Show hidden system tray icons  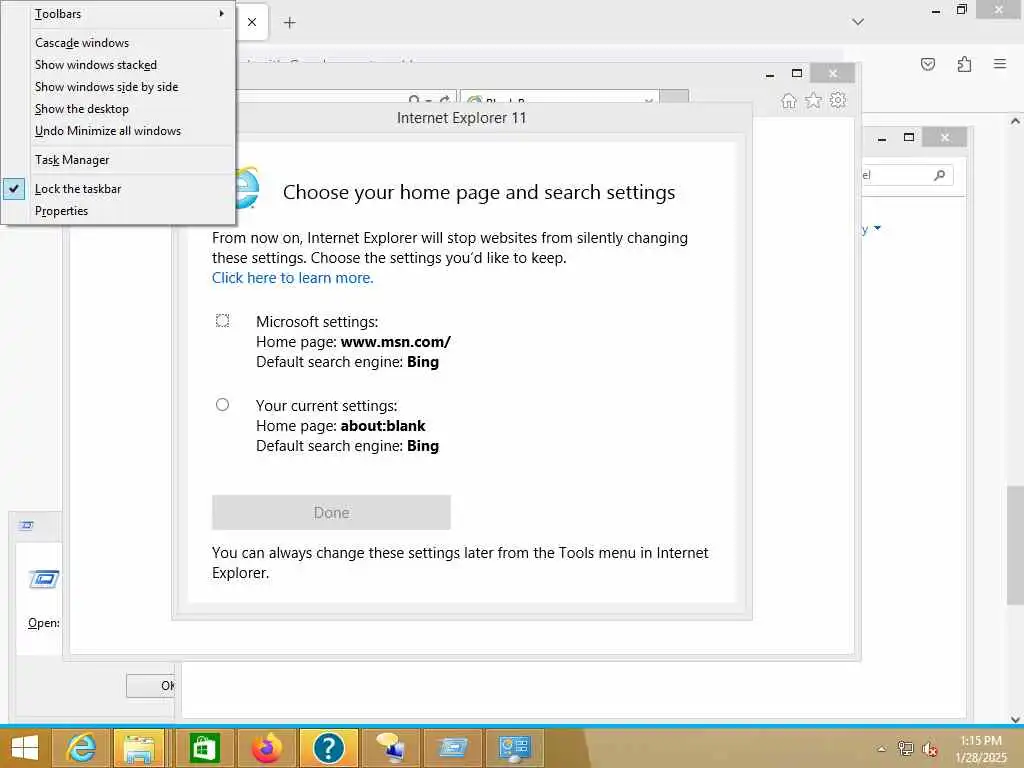pos(882,749)
